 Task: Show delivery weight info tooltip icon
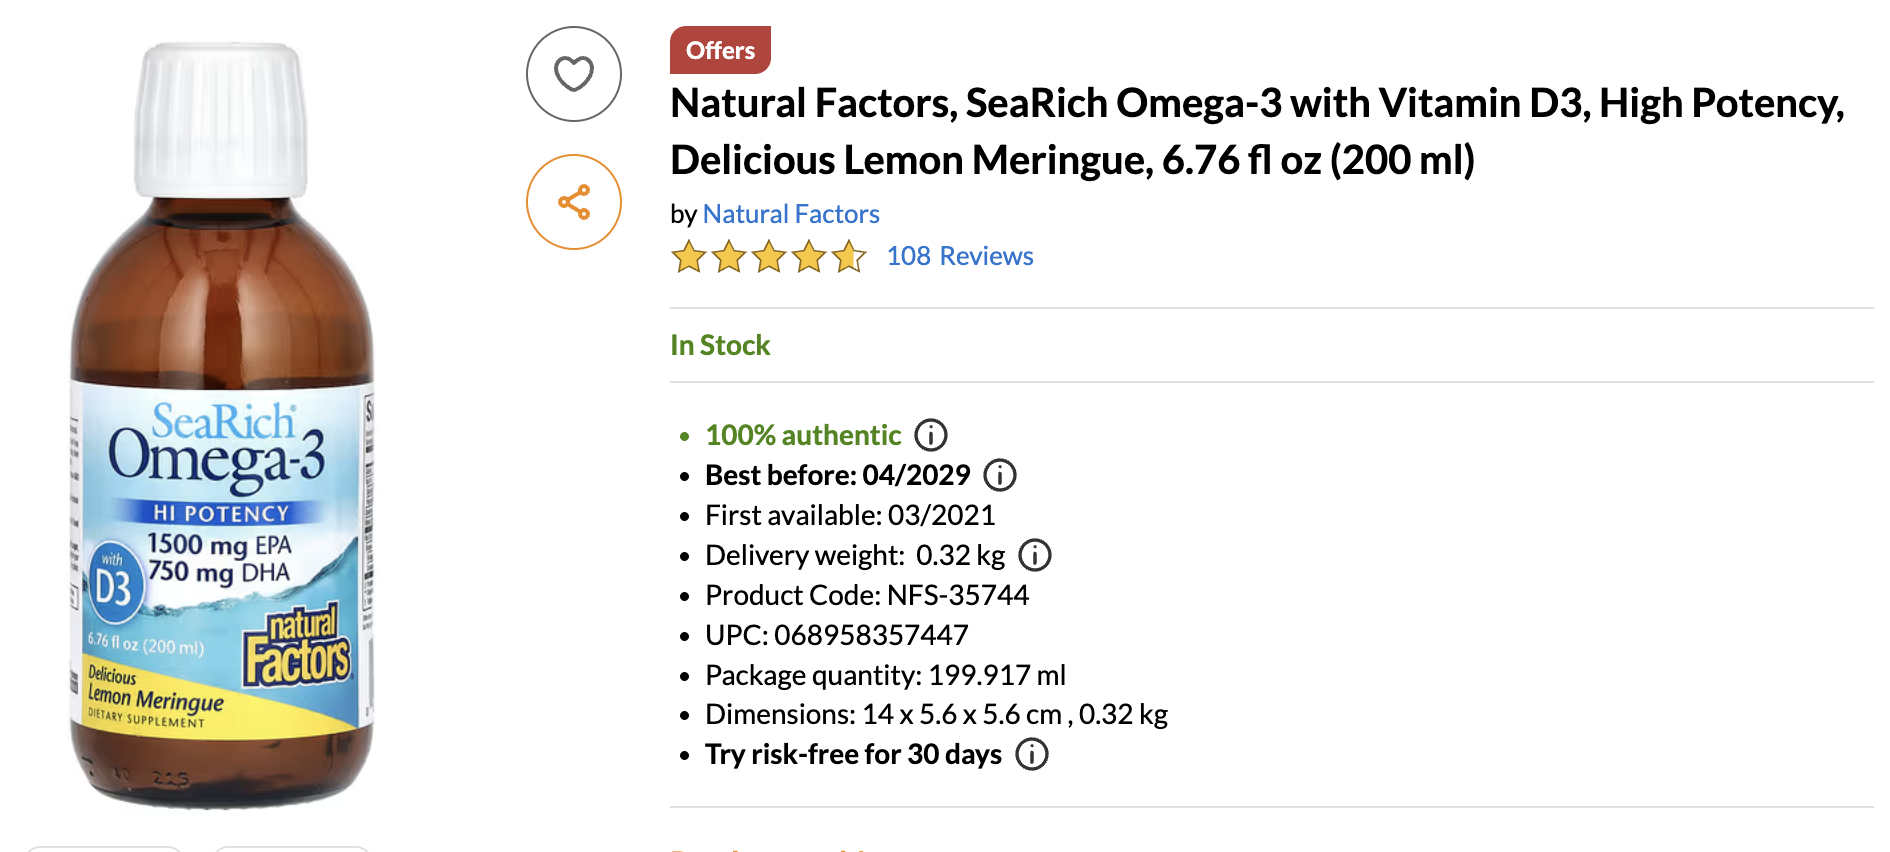(x=1035, y=555)
